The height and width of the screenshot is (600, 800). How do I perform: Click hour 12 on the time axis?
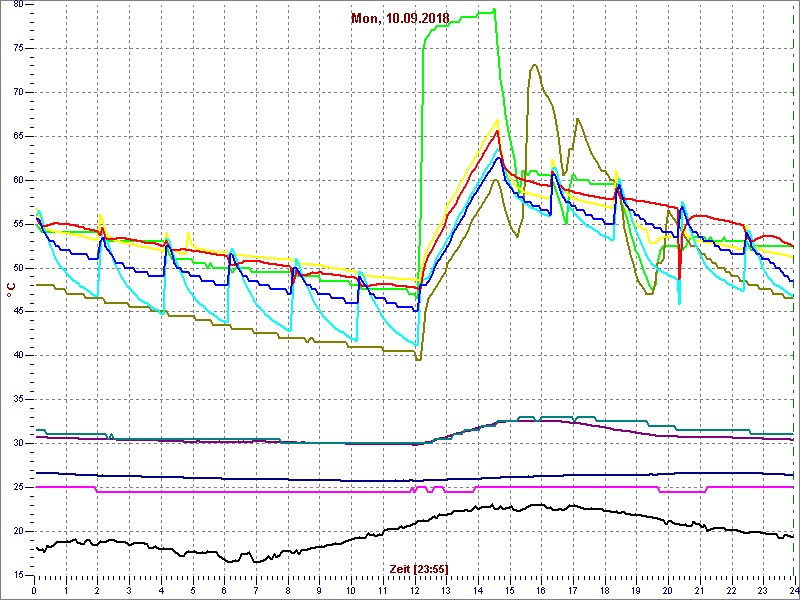click(x=415, y=590)
